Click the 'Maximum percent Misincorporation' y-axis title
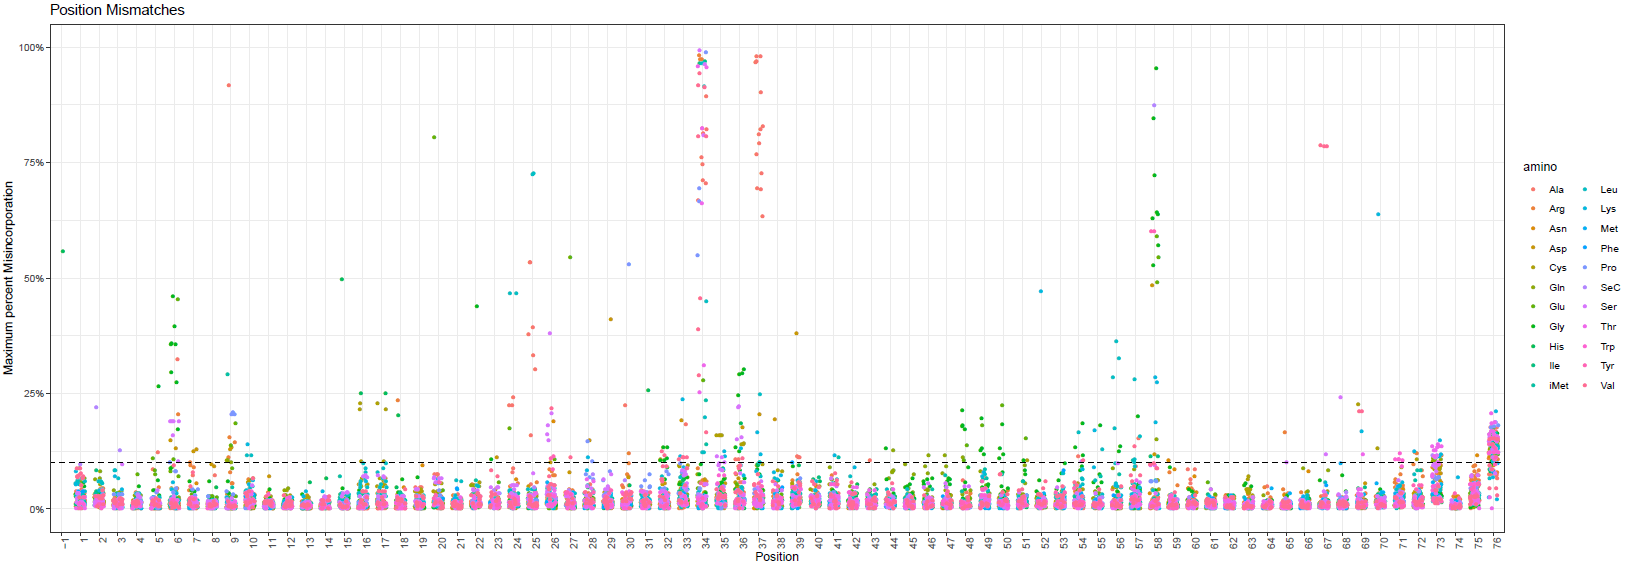 tap(9, 278)
